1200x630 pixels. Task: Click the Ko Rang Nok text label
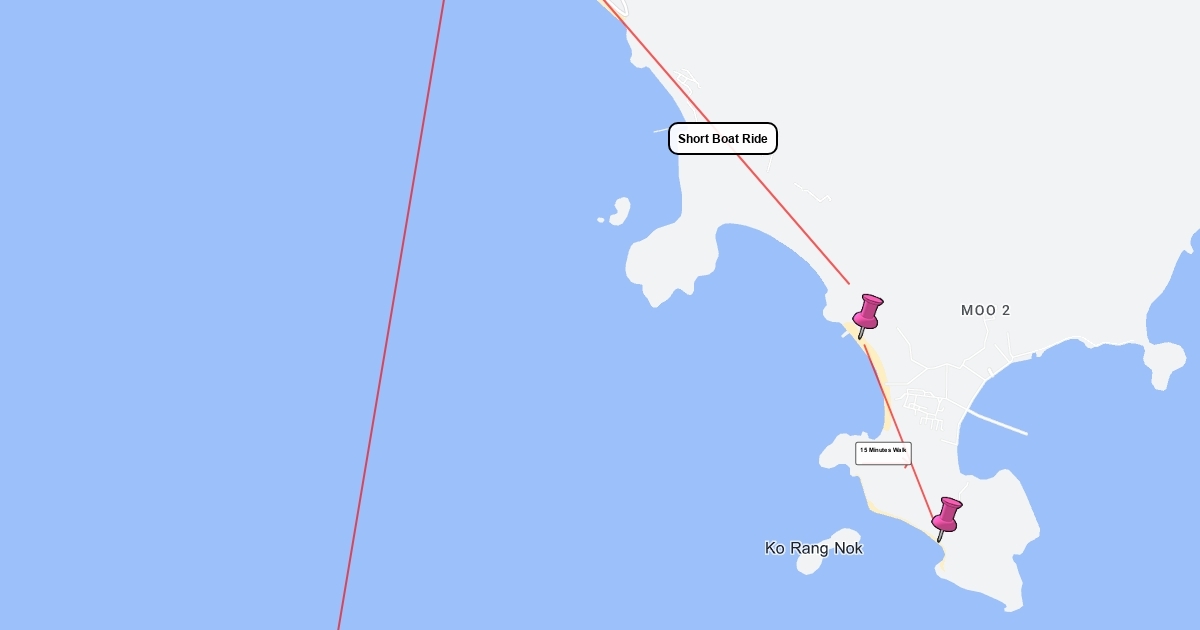pos(814,548)
